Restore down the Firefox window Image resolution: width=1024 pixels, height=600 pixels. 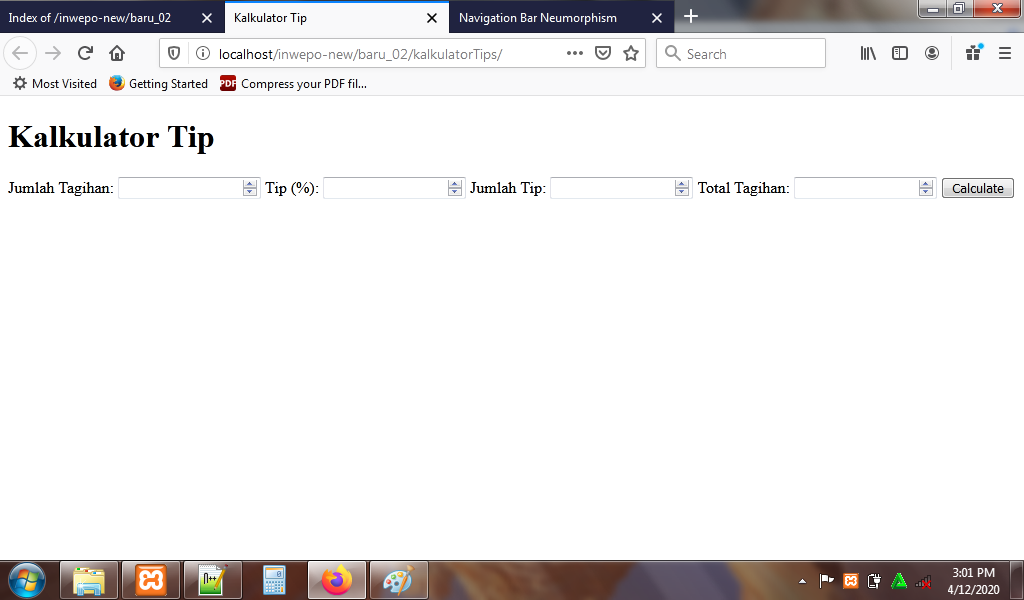point(959,9)
